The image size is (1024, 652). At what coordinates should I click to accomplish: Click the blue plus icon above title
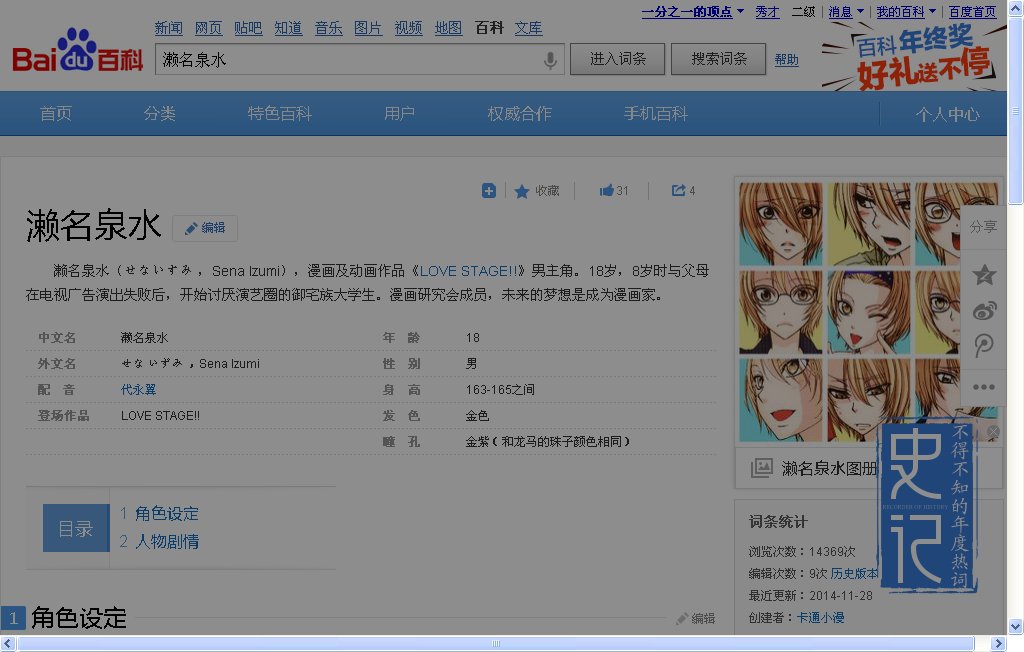coord(489,191)
